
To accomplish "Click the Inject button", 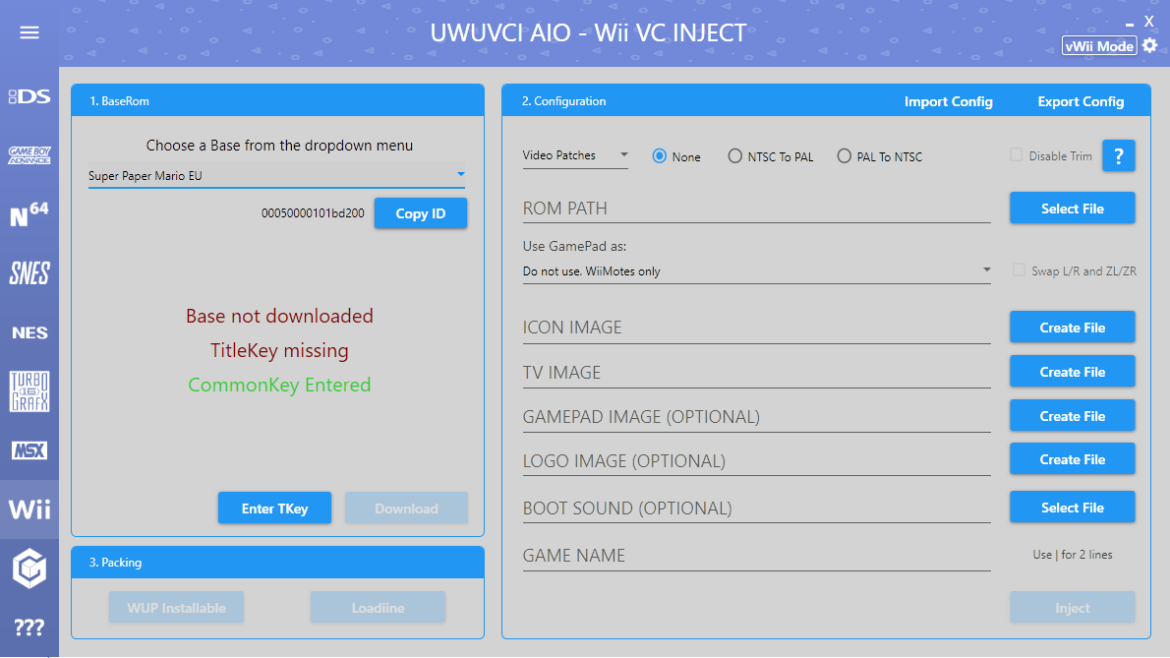I will pos(1072,608).
